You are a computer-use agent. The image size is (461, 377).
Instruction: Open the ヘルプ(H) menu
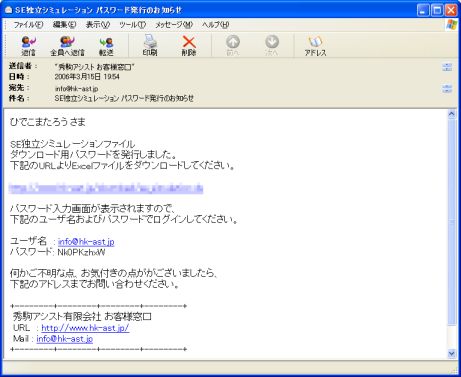(x=215, y=25)
